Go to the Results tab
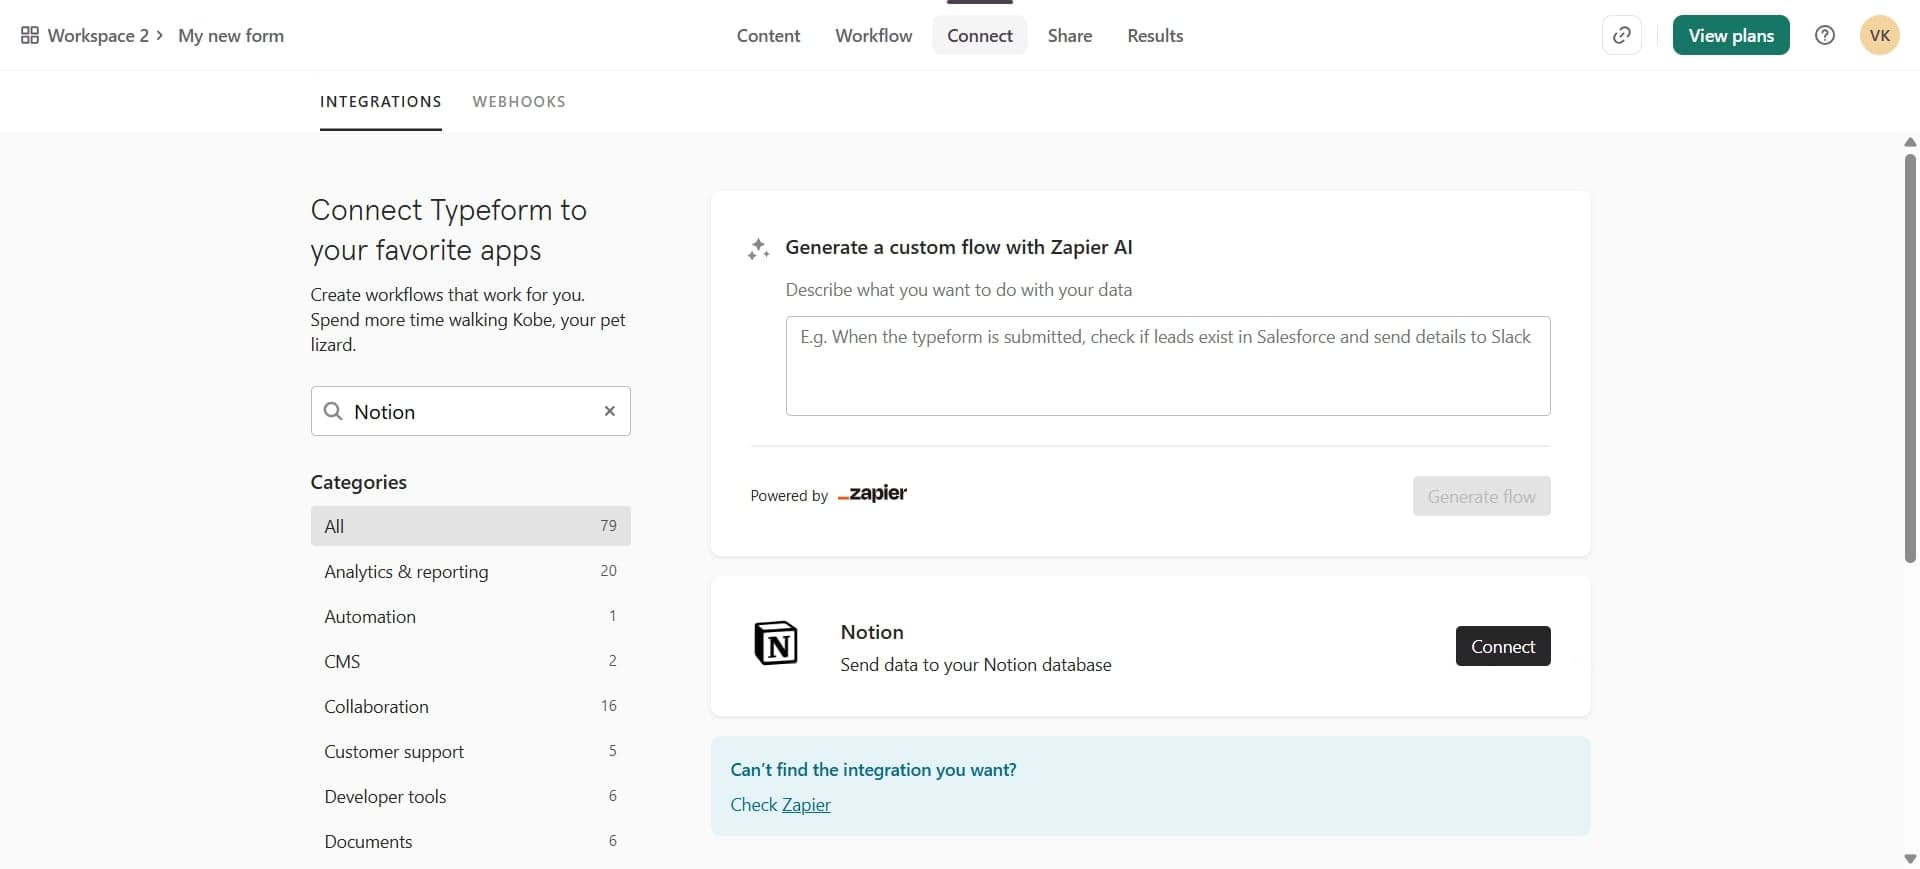Image resolution: width=1920 pixels, height=869 pixels. 1154,36
